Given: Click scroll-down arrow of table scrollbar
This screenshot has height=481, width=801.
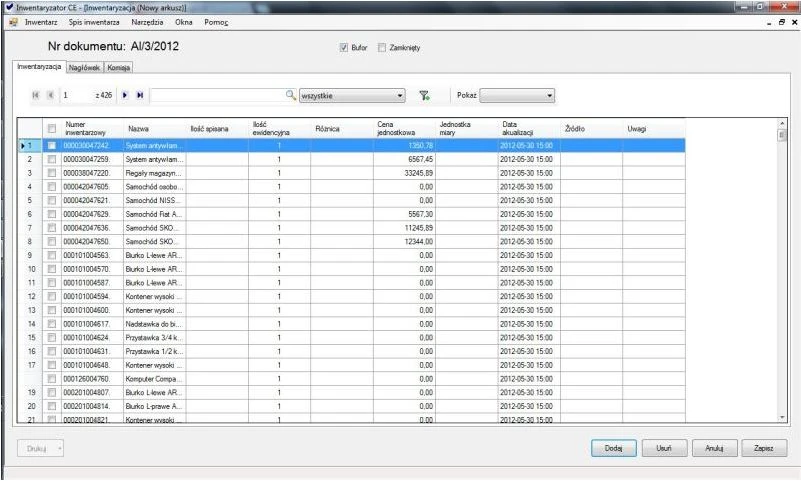Looking at the screenshot, I should [x=782, y=418].
